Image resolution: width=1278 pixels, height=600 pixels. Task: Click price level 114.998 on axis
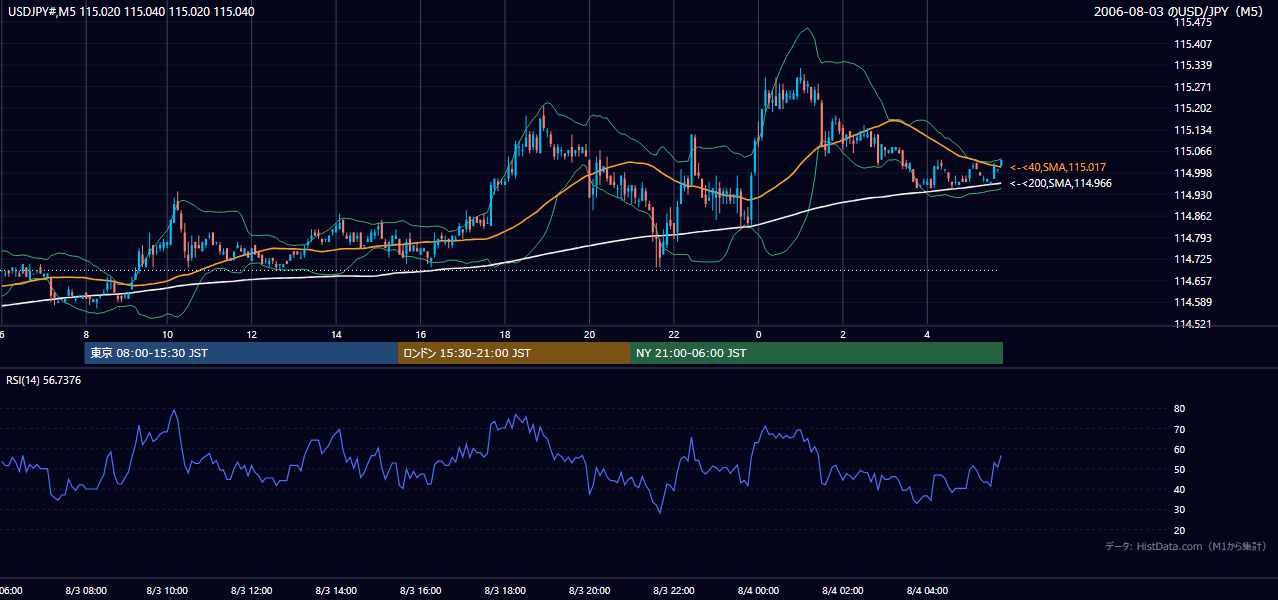pyautogui.click(x=1192, y=173)
